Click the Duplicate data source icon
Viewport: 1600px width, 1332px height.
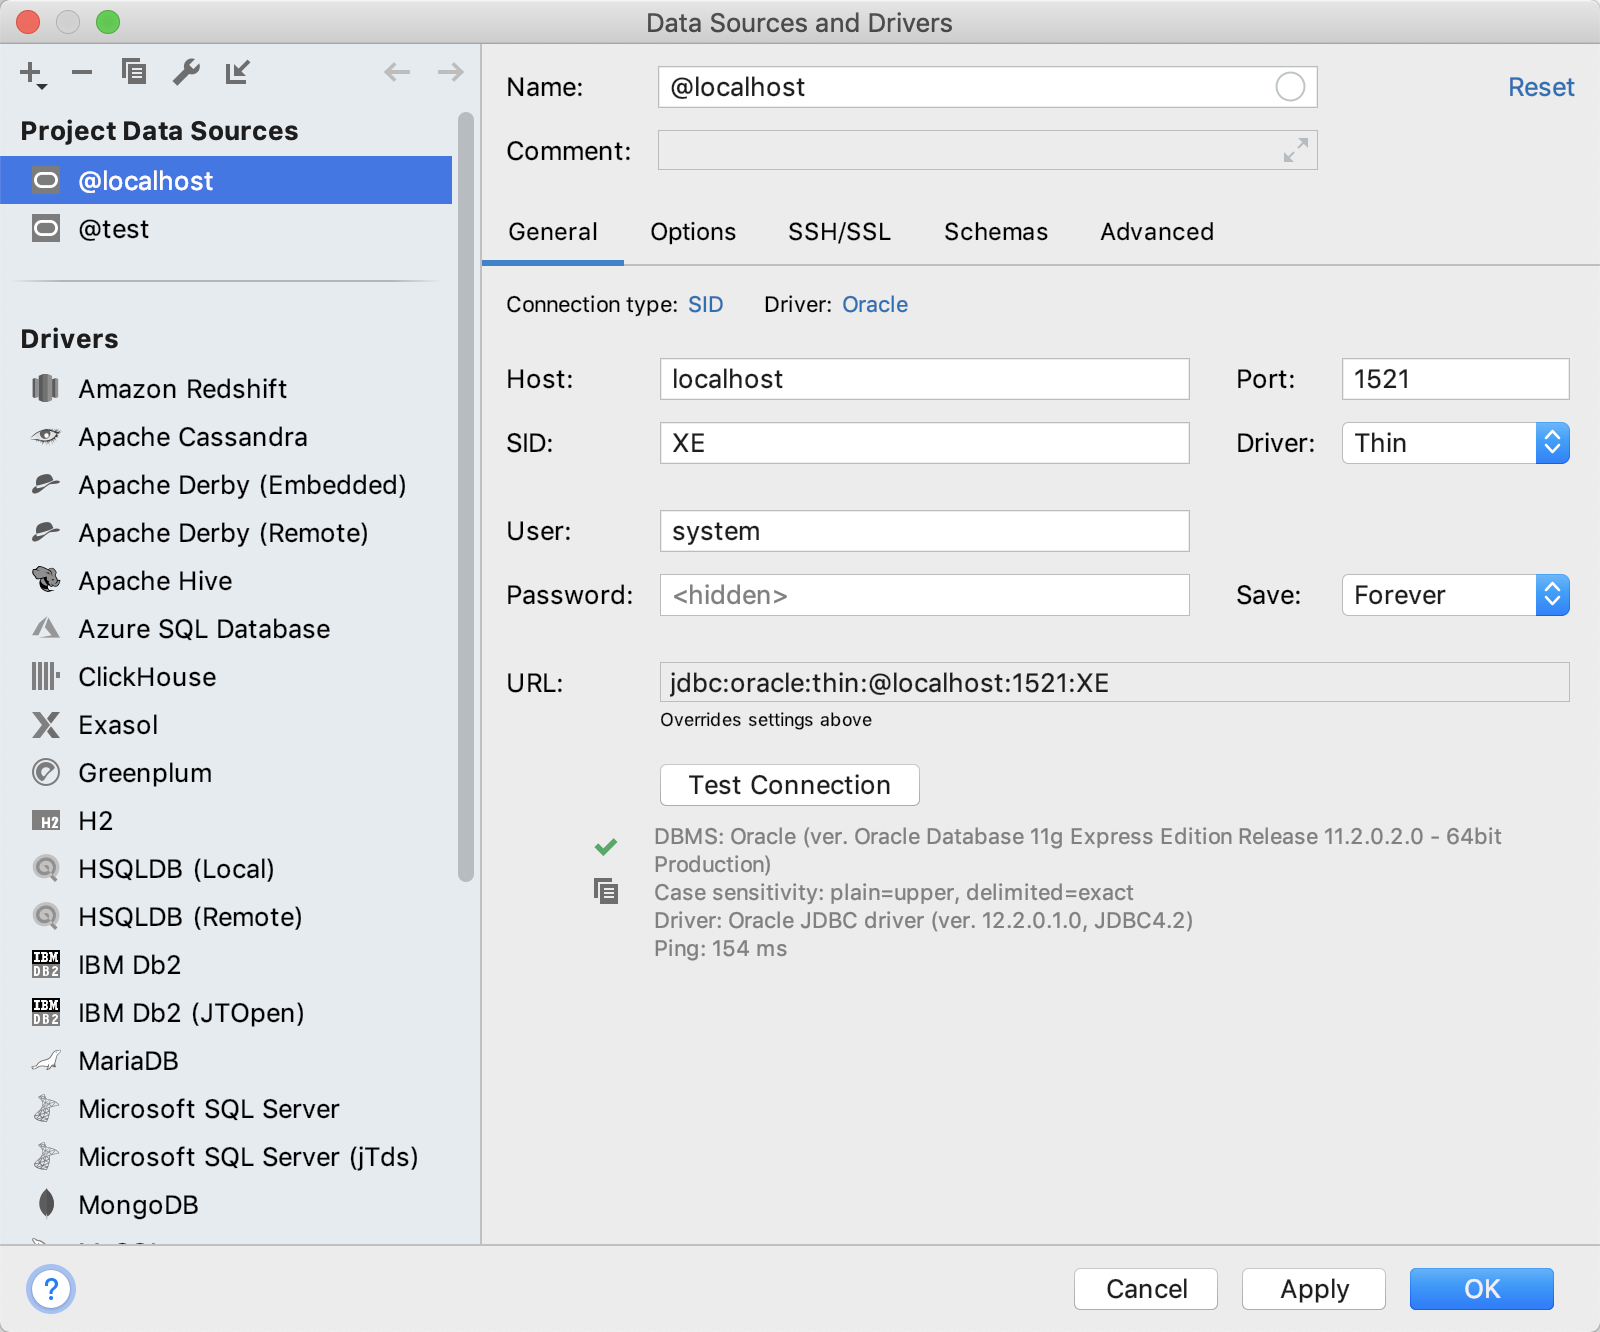tap(134, 72)
